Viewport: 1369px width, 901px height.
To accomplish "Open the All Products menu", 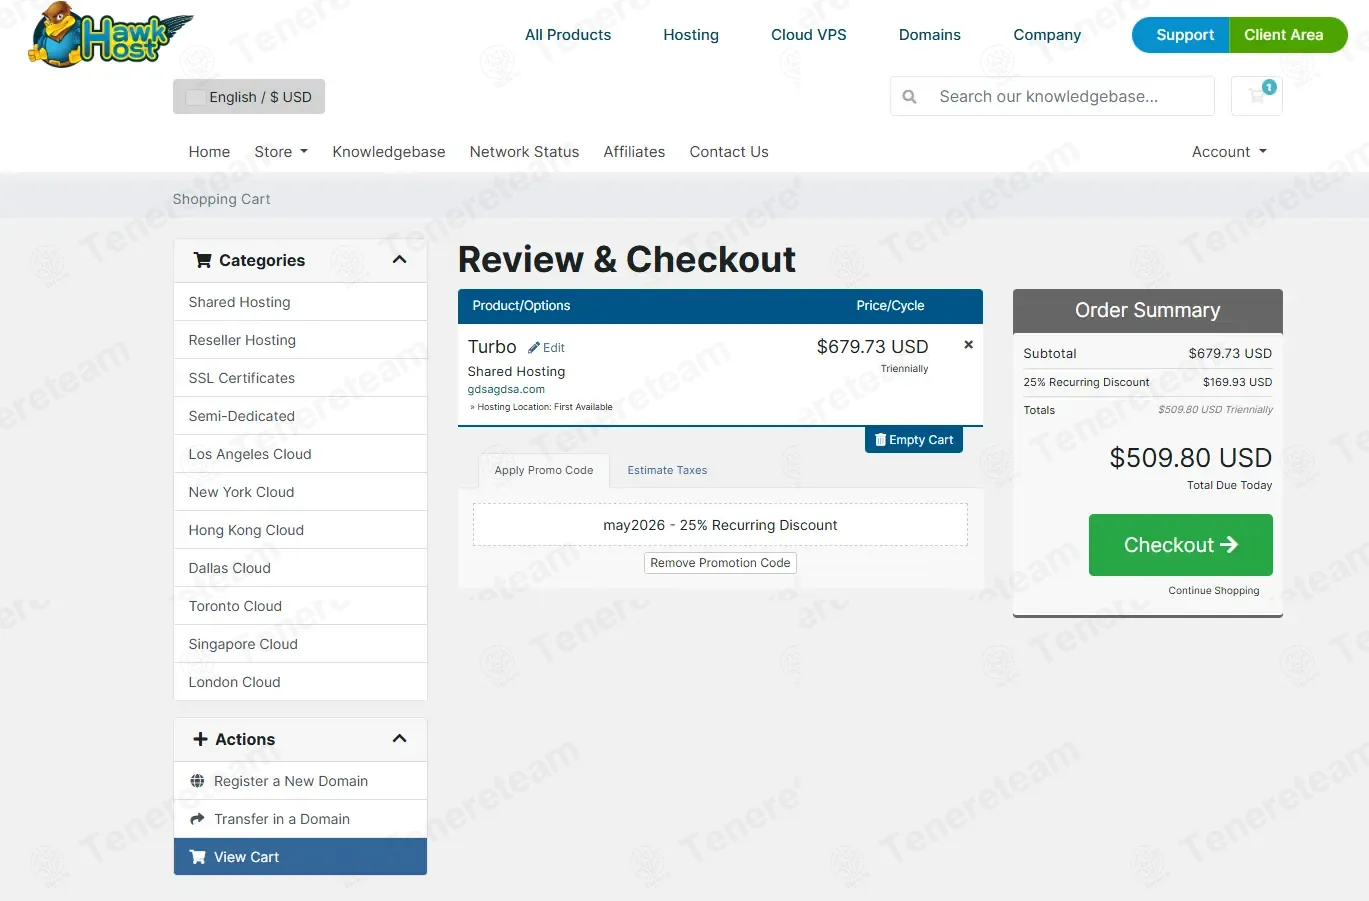I will 568,35.
